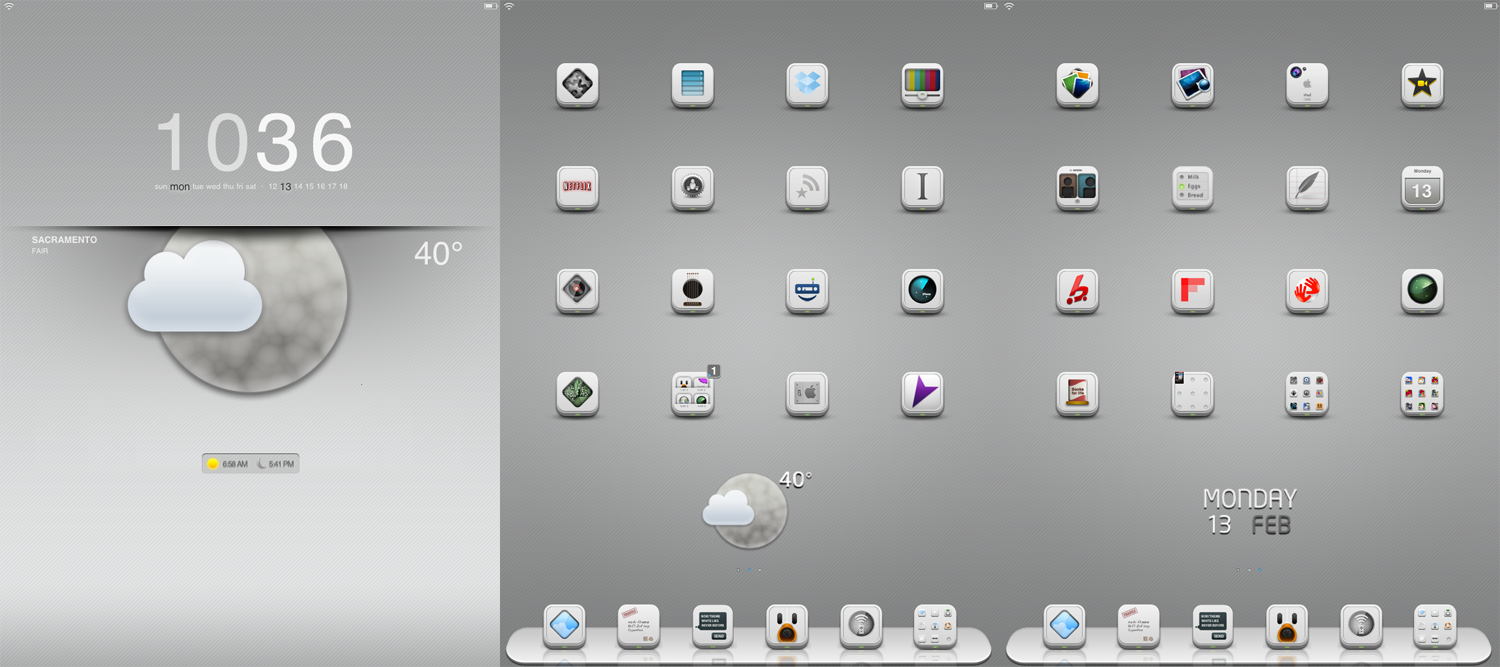Viewport: 1500px width, 667px height.
Task: Open the color-bars TV app icon
Action: [922, 85]
